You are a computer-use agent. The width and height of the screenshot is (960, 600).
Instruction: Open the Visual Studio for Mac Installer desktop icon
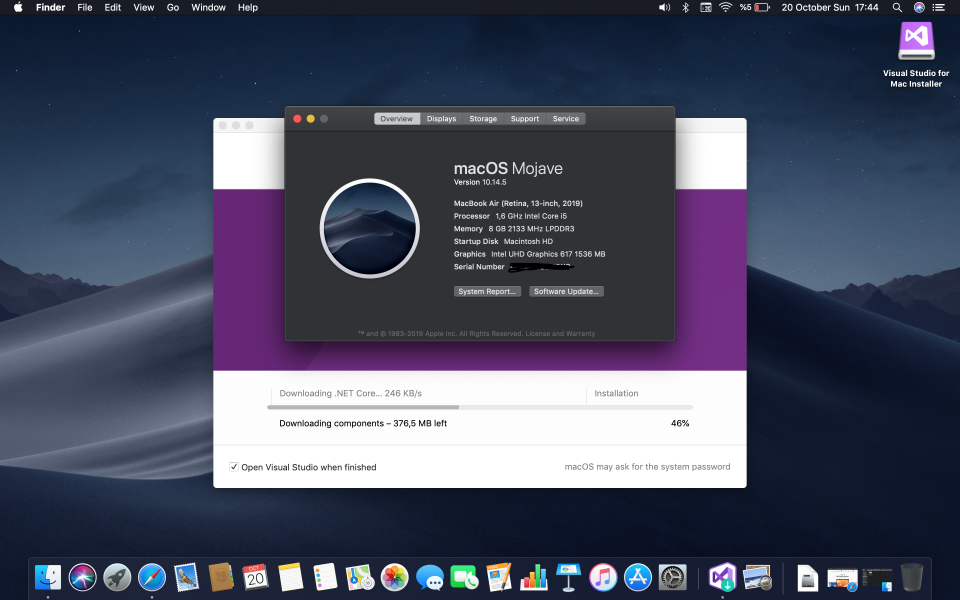pyautogui.click(x=916, y=42)
